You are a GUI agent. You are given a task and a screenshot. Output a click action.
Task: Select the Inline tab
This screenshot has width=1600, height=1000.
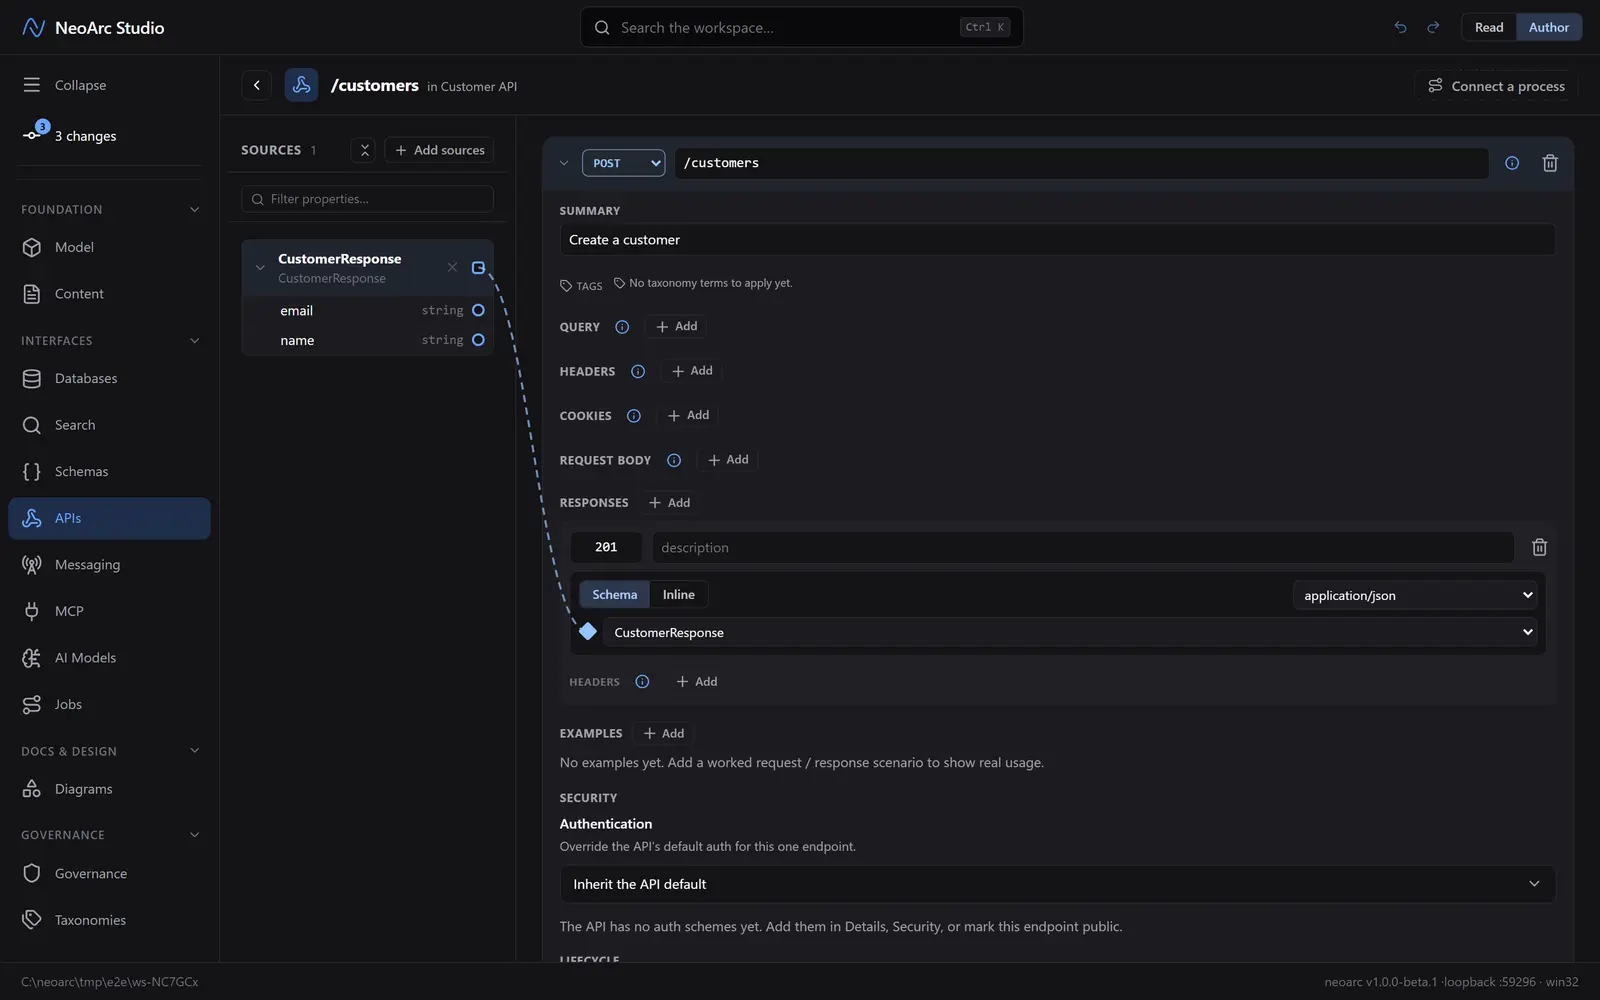[678, 594]
